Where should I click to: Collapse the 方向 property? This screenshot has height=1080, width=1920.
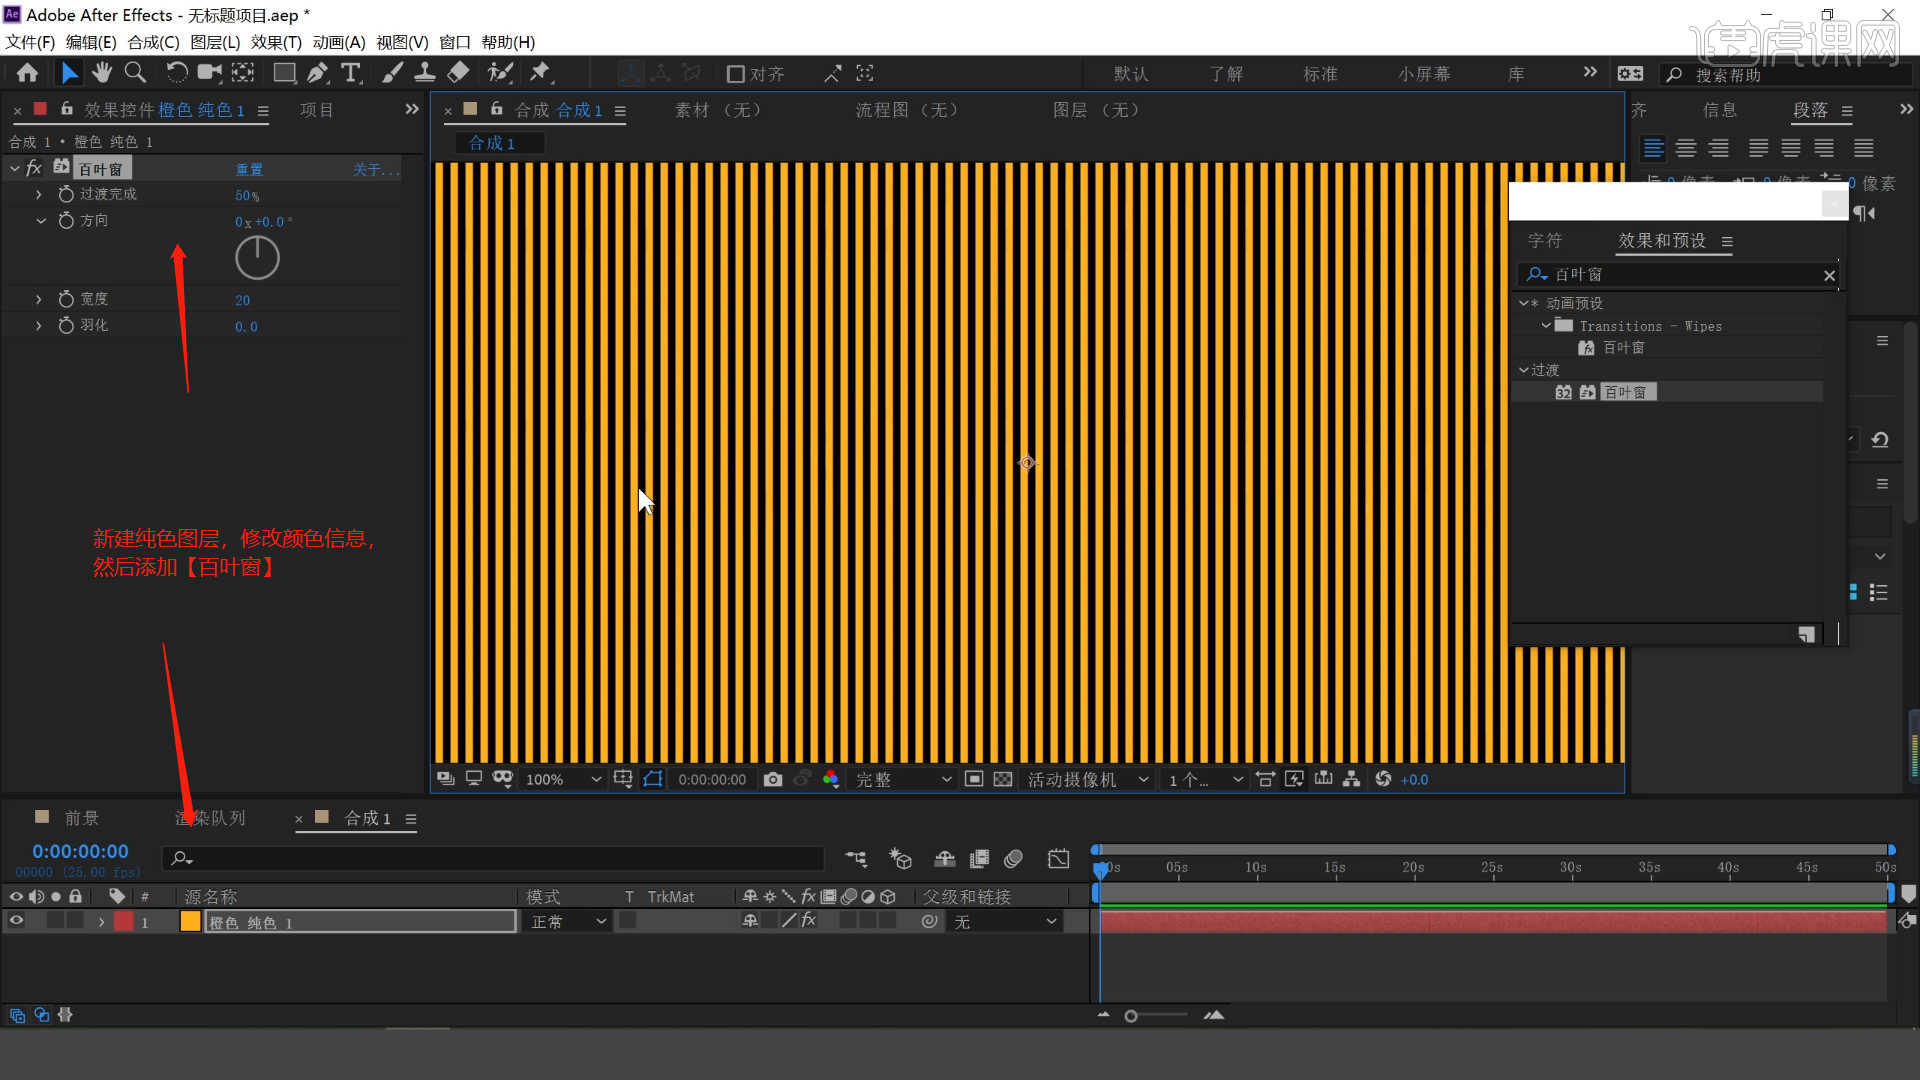(x=40, y=221)
